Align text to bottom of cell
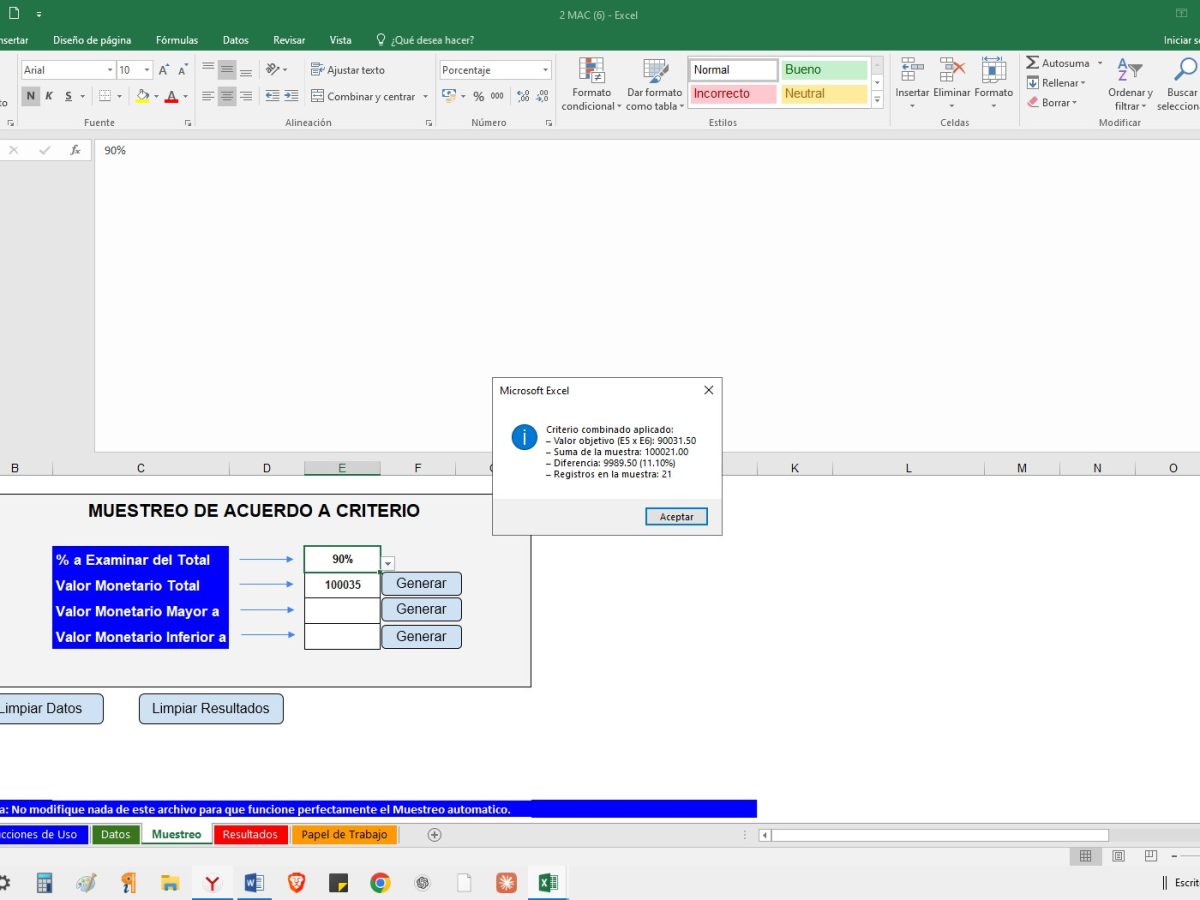This screenshot has height=900, width=1200. [246, 70]
